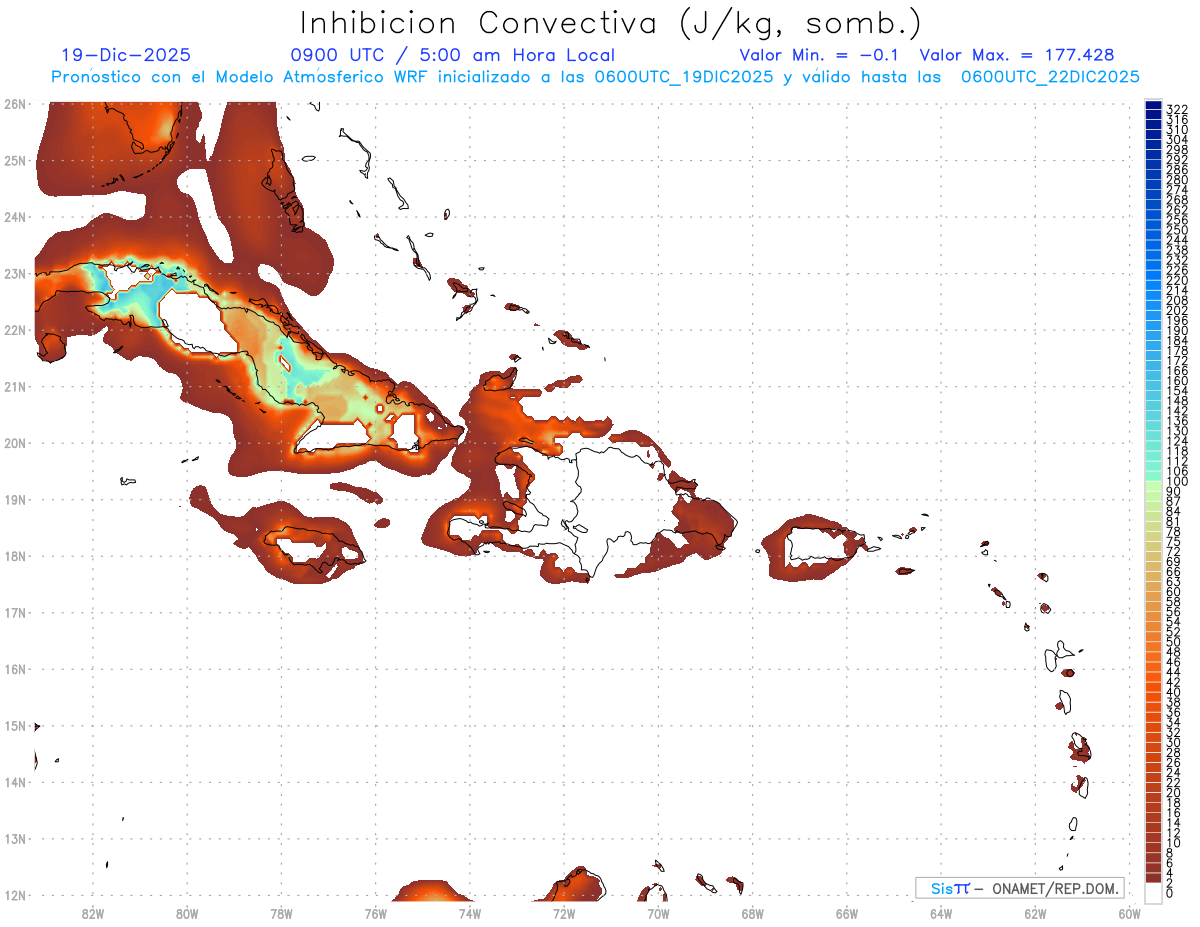Click the 80W longitude label
Viewport: 1200px width, 927px height.
click(187, 913)
